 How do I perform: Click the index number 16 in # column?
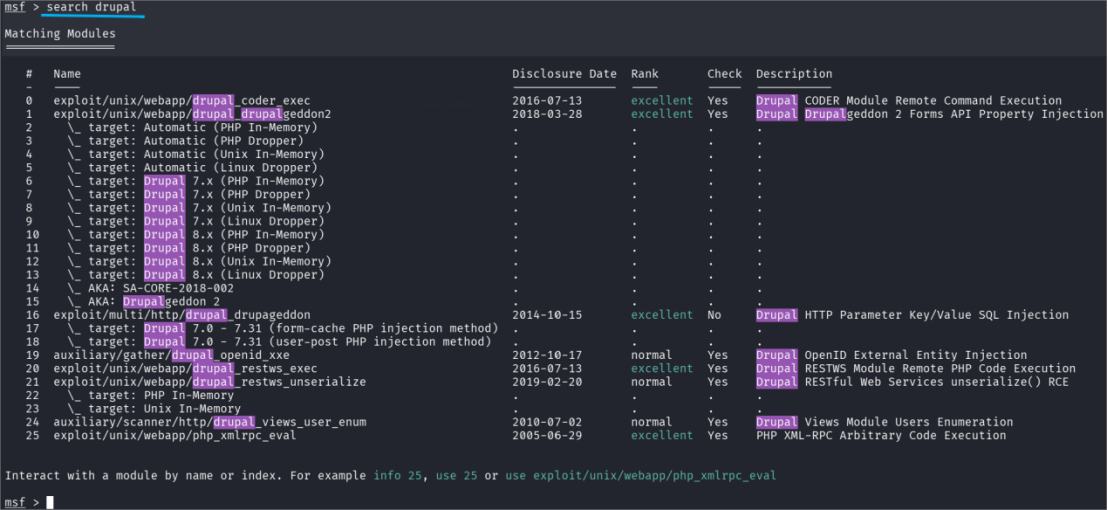tap(33, 315)
